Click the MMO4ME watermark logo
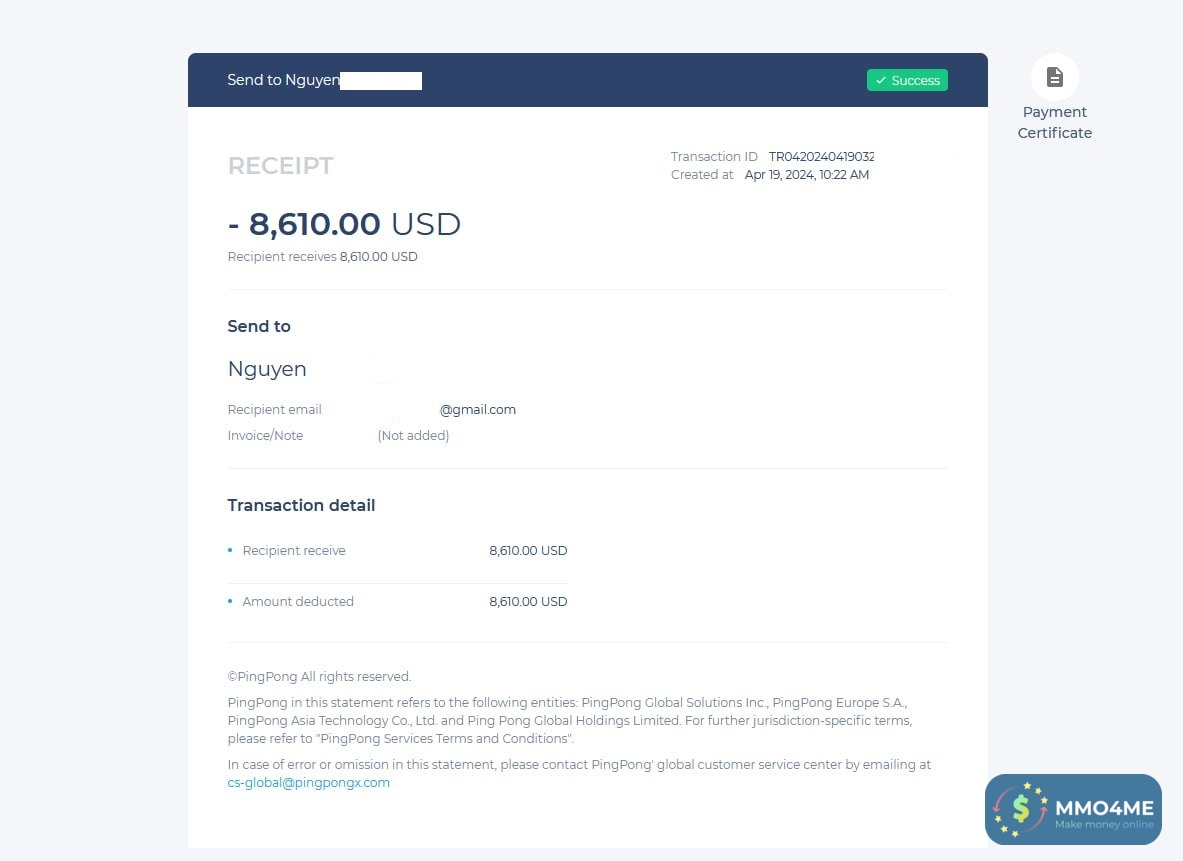 click(x=1073, y=809)
